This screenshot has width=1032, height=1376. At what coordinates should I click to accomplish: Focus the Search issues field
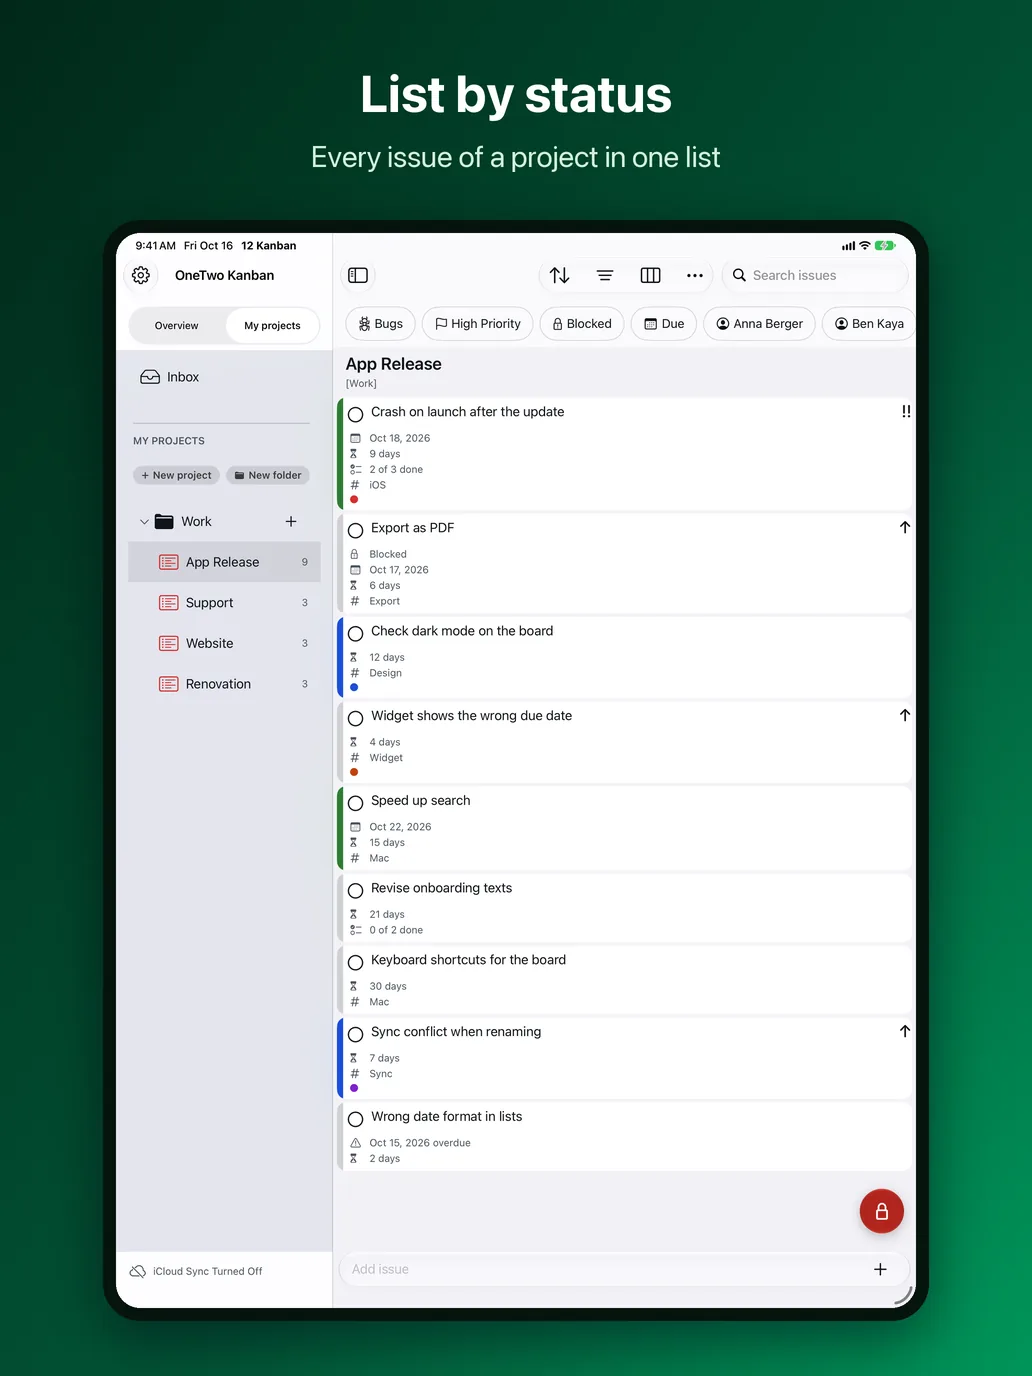pyautogui.click(x=815, y=275)
